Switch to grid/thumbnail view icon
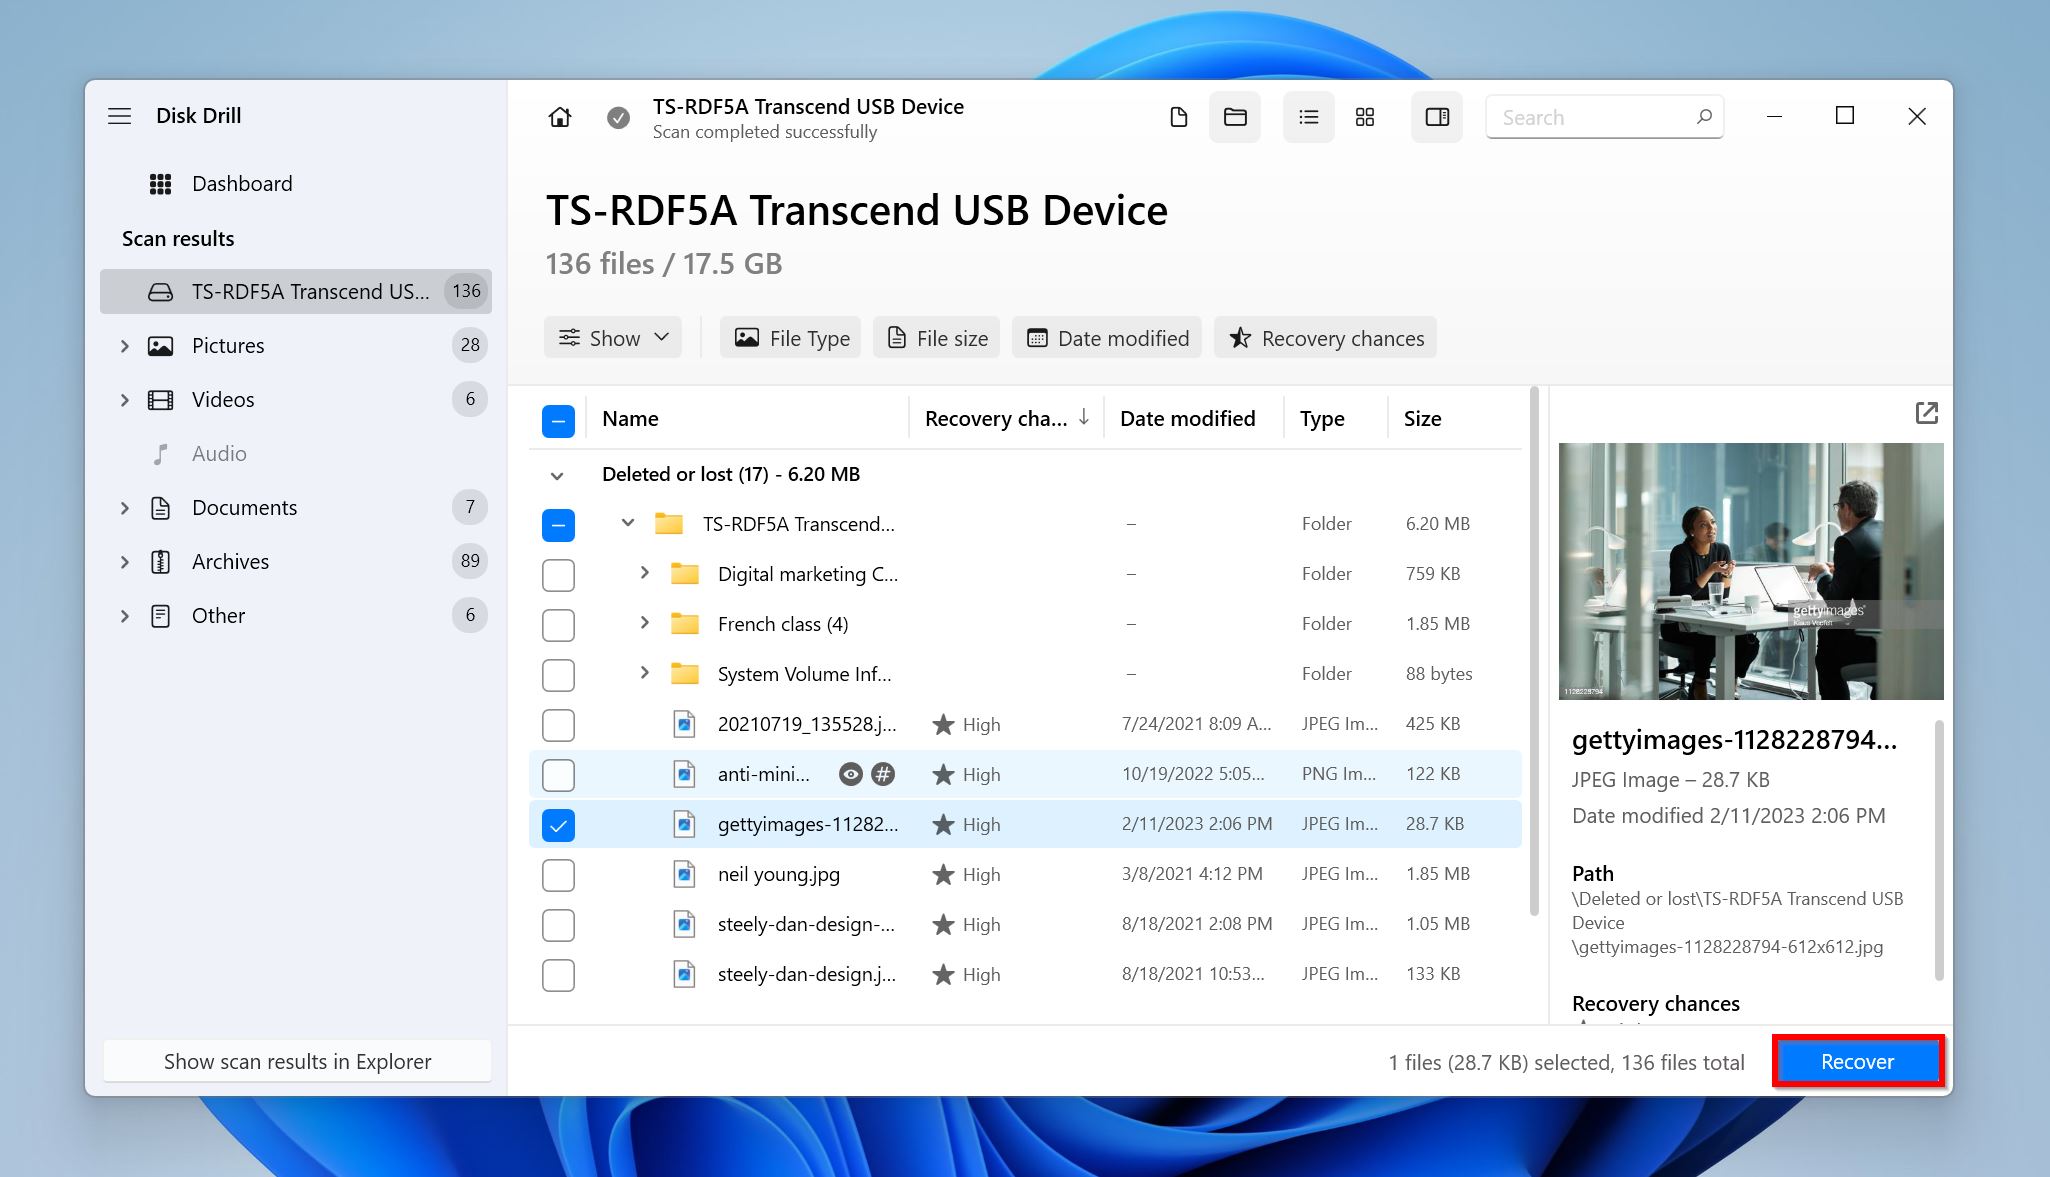Screen dimensions: 2050x1177 pyautogui.click(x=1362, y=118)
